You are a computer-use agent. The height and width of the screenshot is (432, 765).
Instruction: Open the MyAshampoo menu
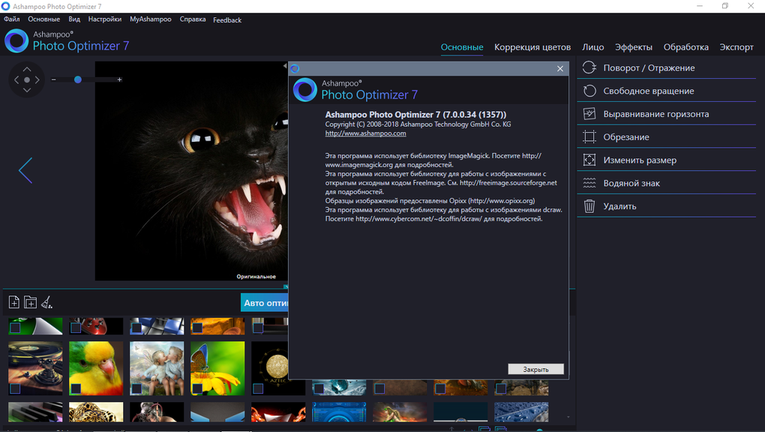pos(150,19)
